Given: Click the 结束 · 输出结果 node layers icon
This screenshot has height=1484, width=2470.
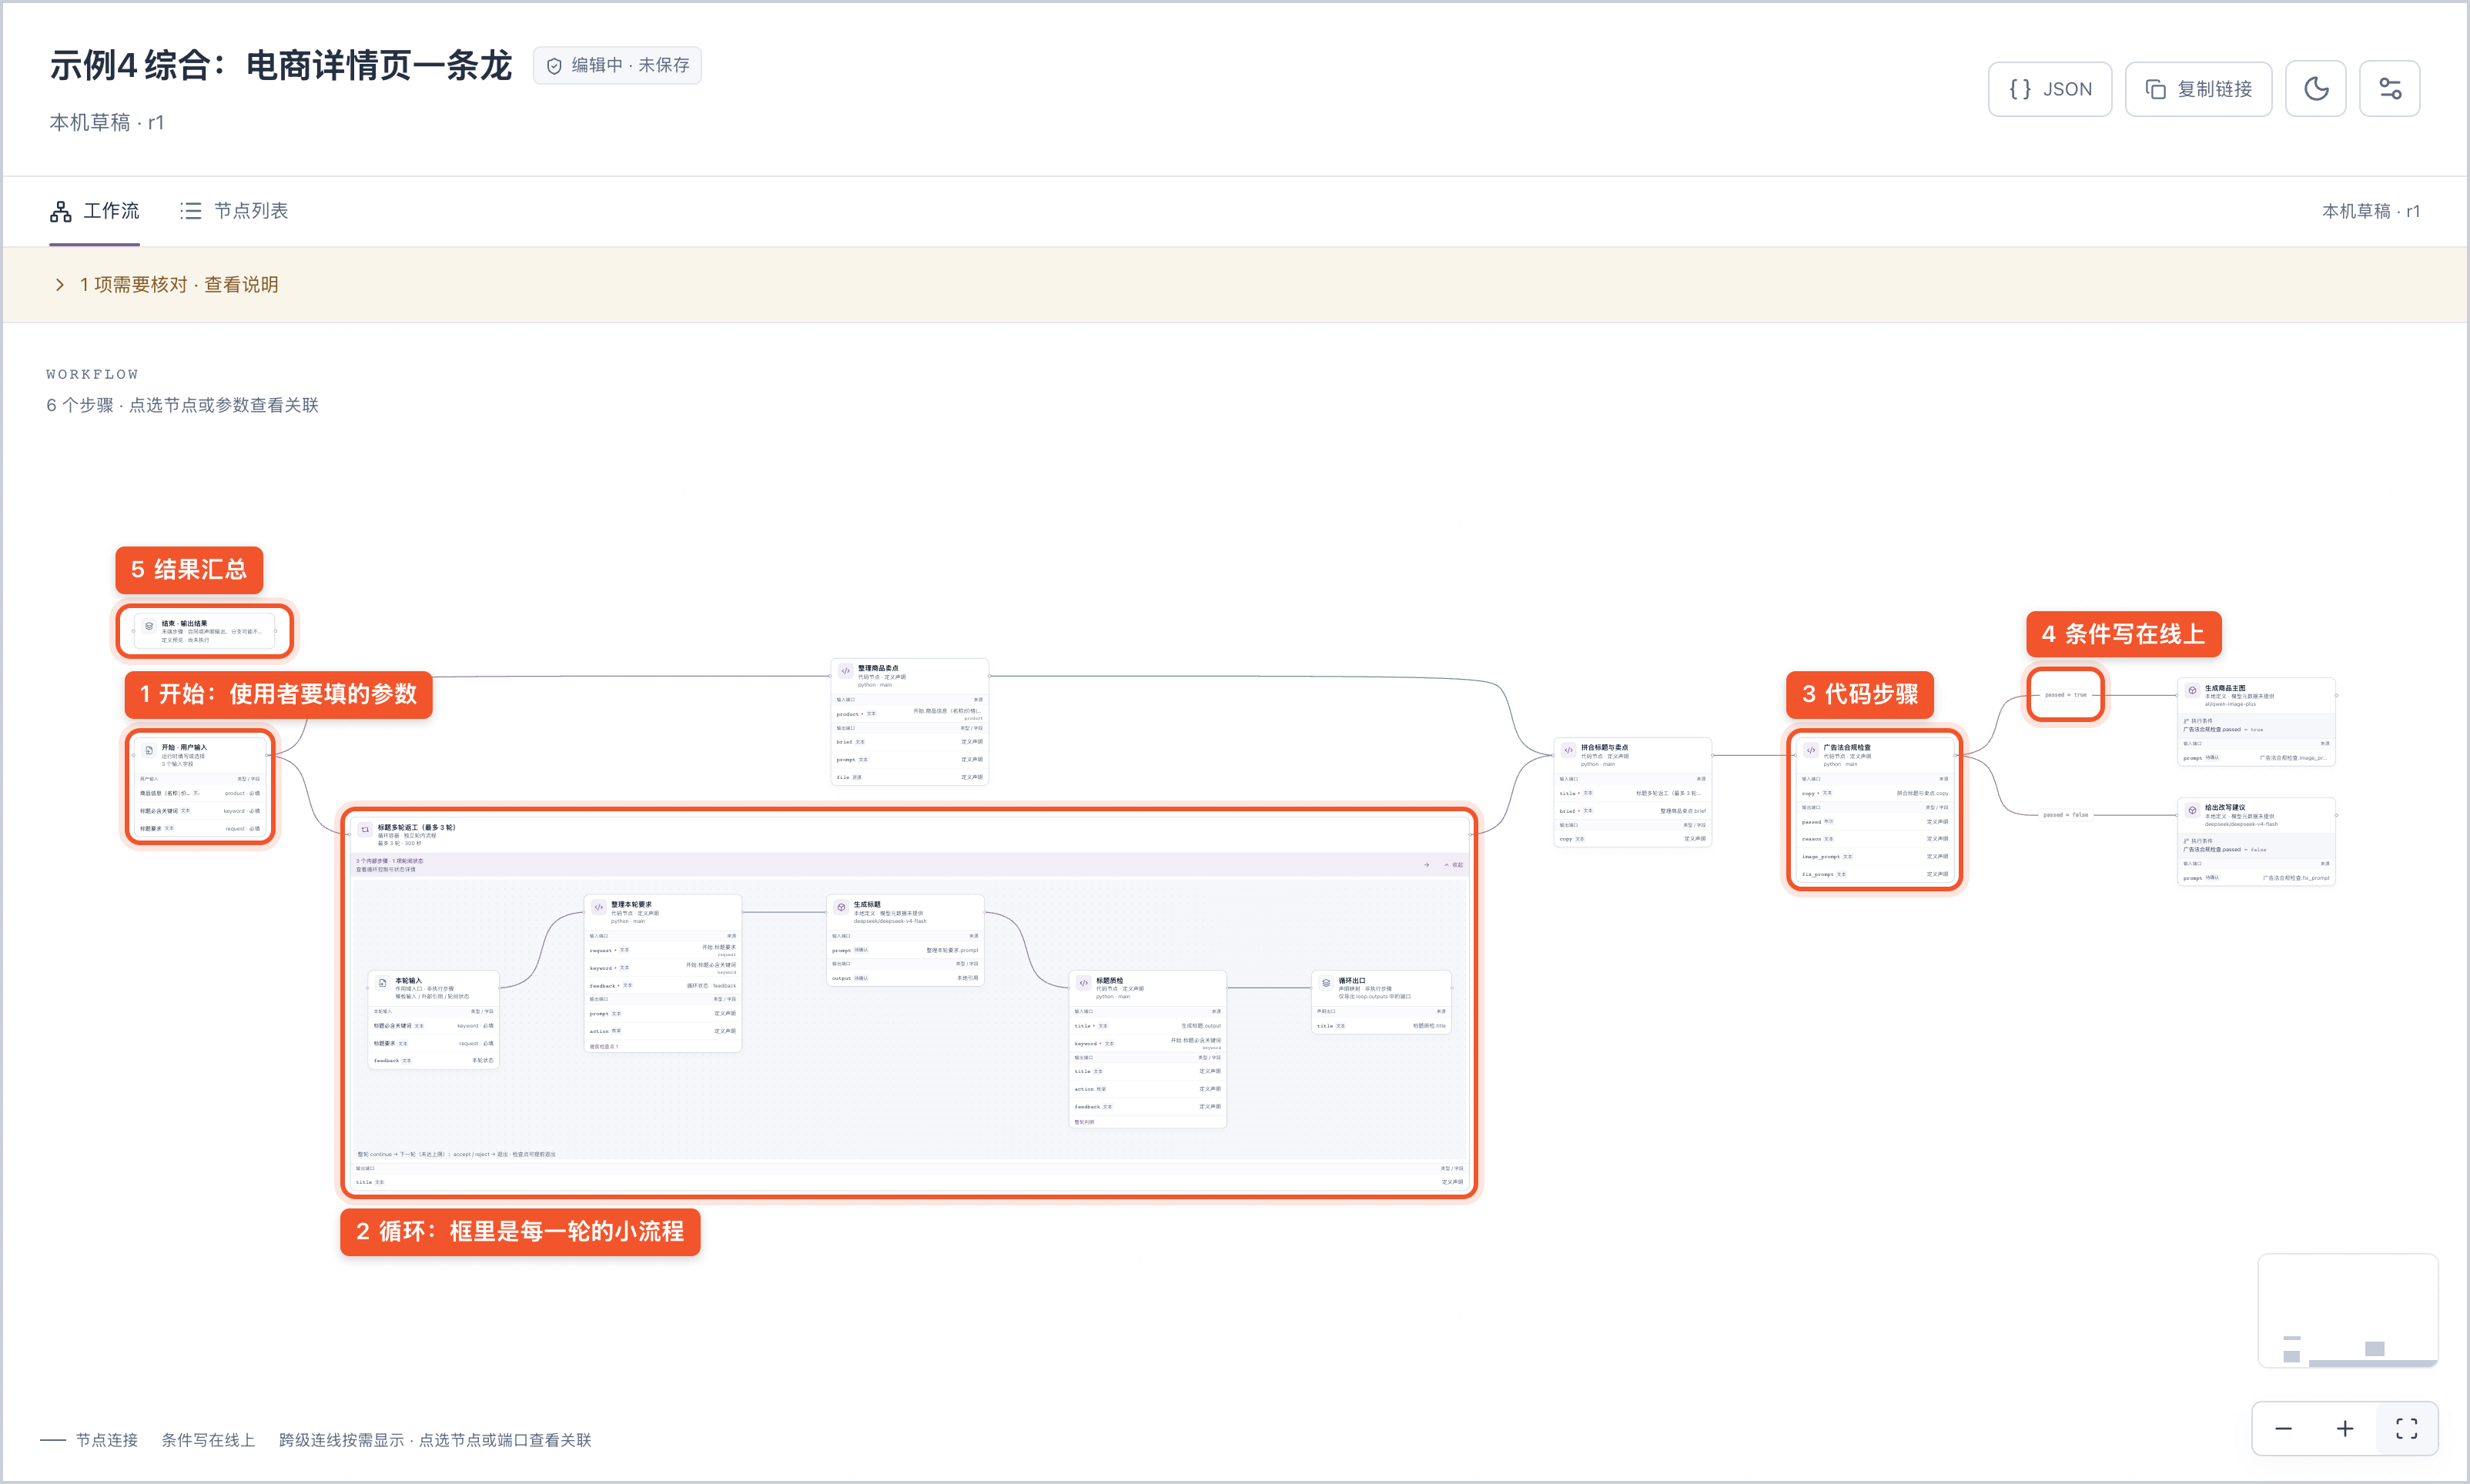Looking at the screenshot, I should tap(149, 626).
